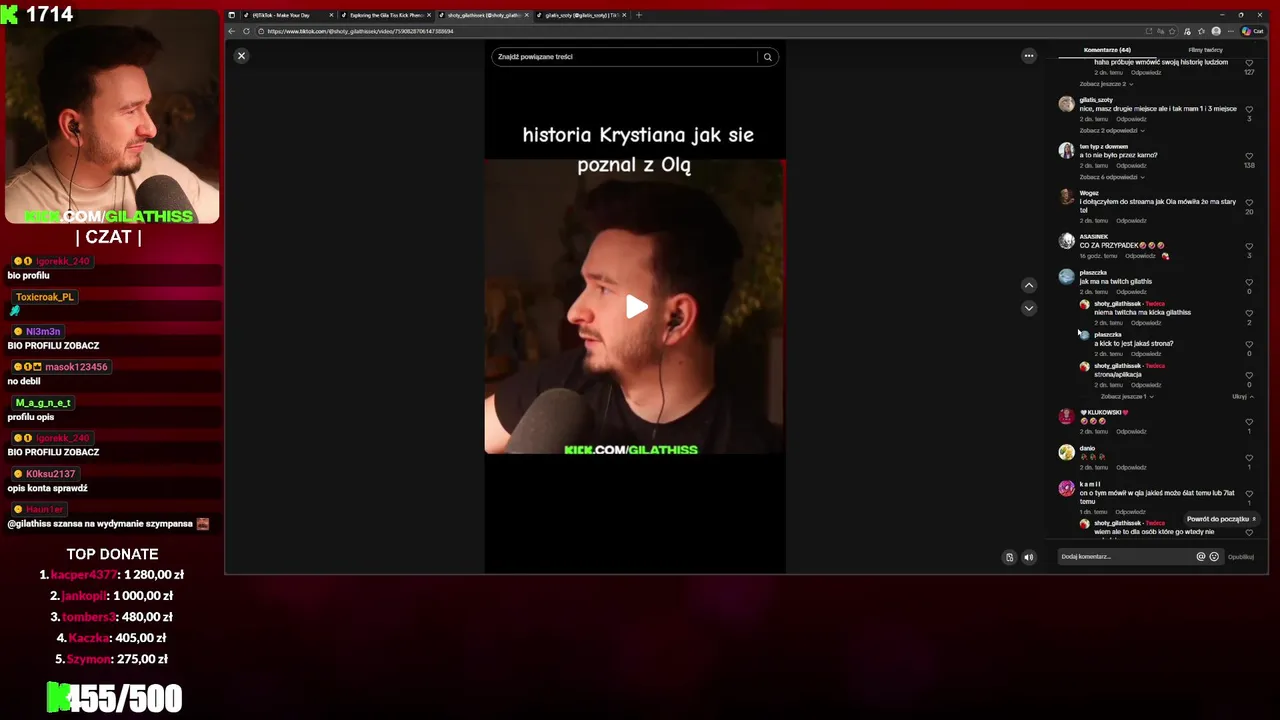
Task: Click the Opublikuj button
Action: click(x=1241, y=557)
